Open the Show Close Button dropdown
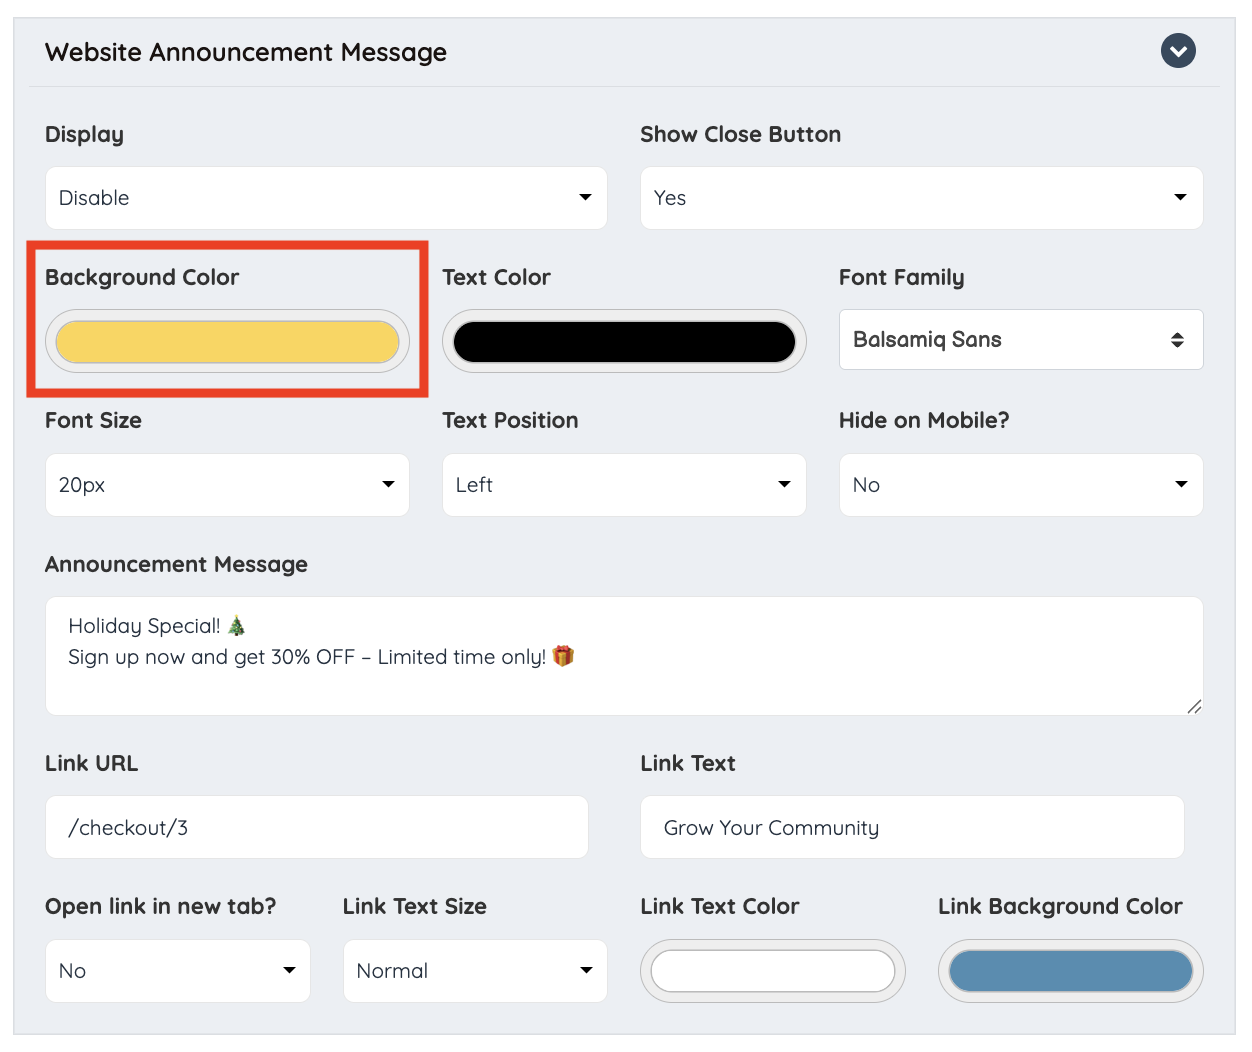Viewport: 1252px width, 1052px height. (921, 198)
